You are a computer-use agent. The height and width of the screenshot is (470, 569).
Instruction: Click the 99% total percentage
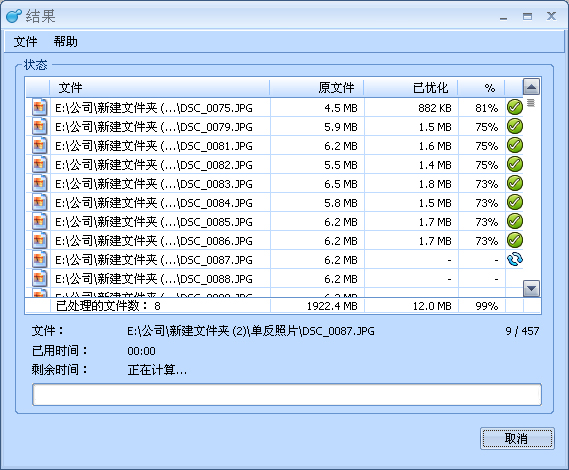tap(487, 306)
